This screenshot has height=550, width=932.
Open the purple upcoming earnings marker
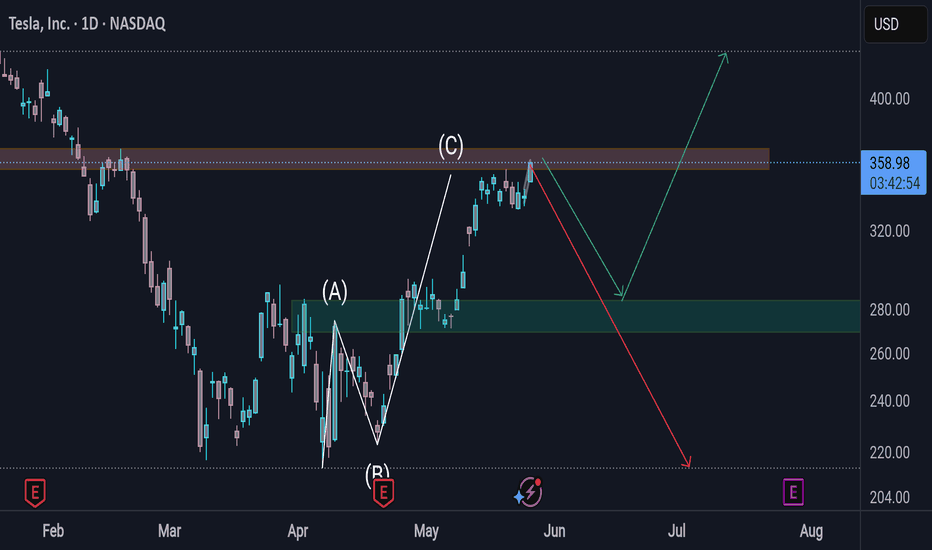click(x=793, y=492)
